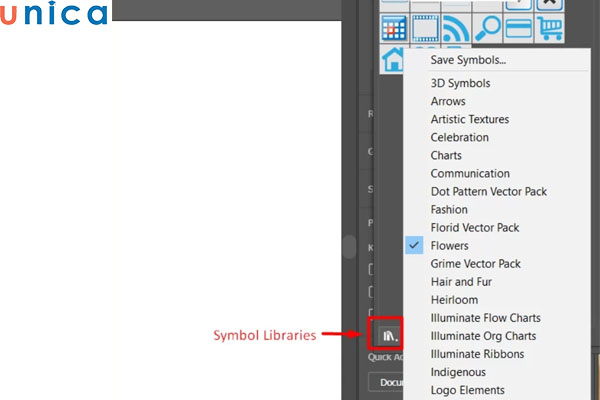This screenshot has height=400, width=600.
Task: Uncheck the Flowers library entry
Action: click(x=449, y=246)
